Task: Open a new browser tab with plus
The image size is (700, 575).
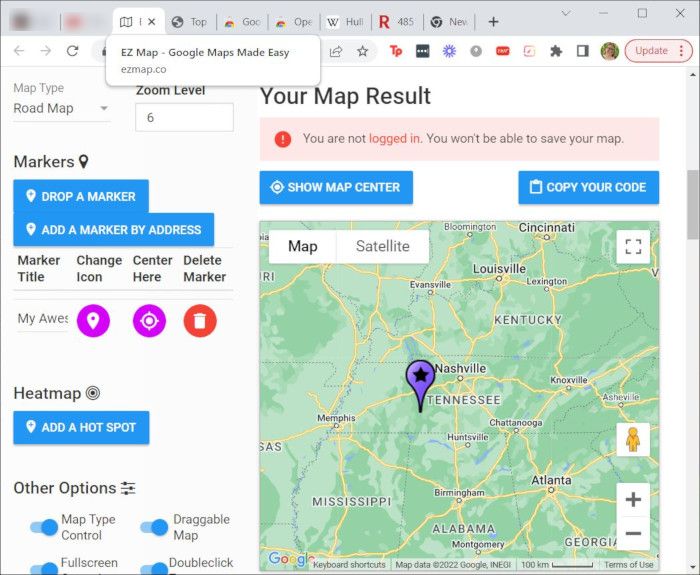Action: point(493,21)
